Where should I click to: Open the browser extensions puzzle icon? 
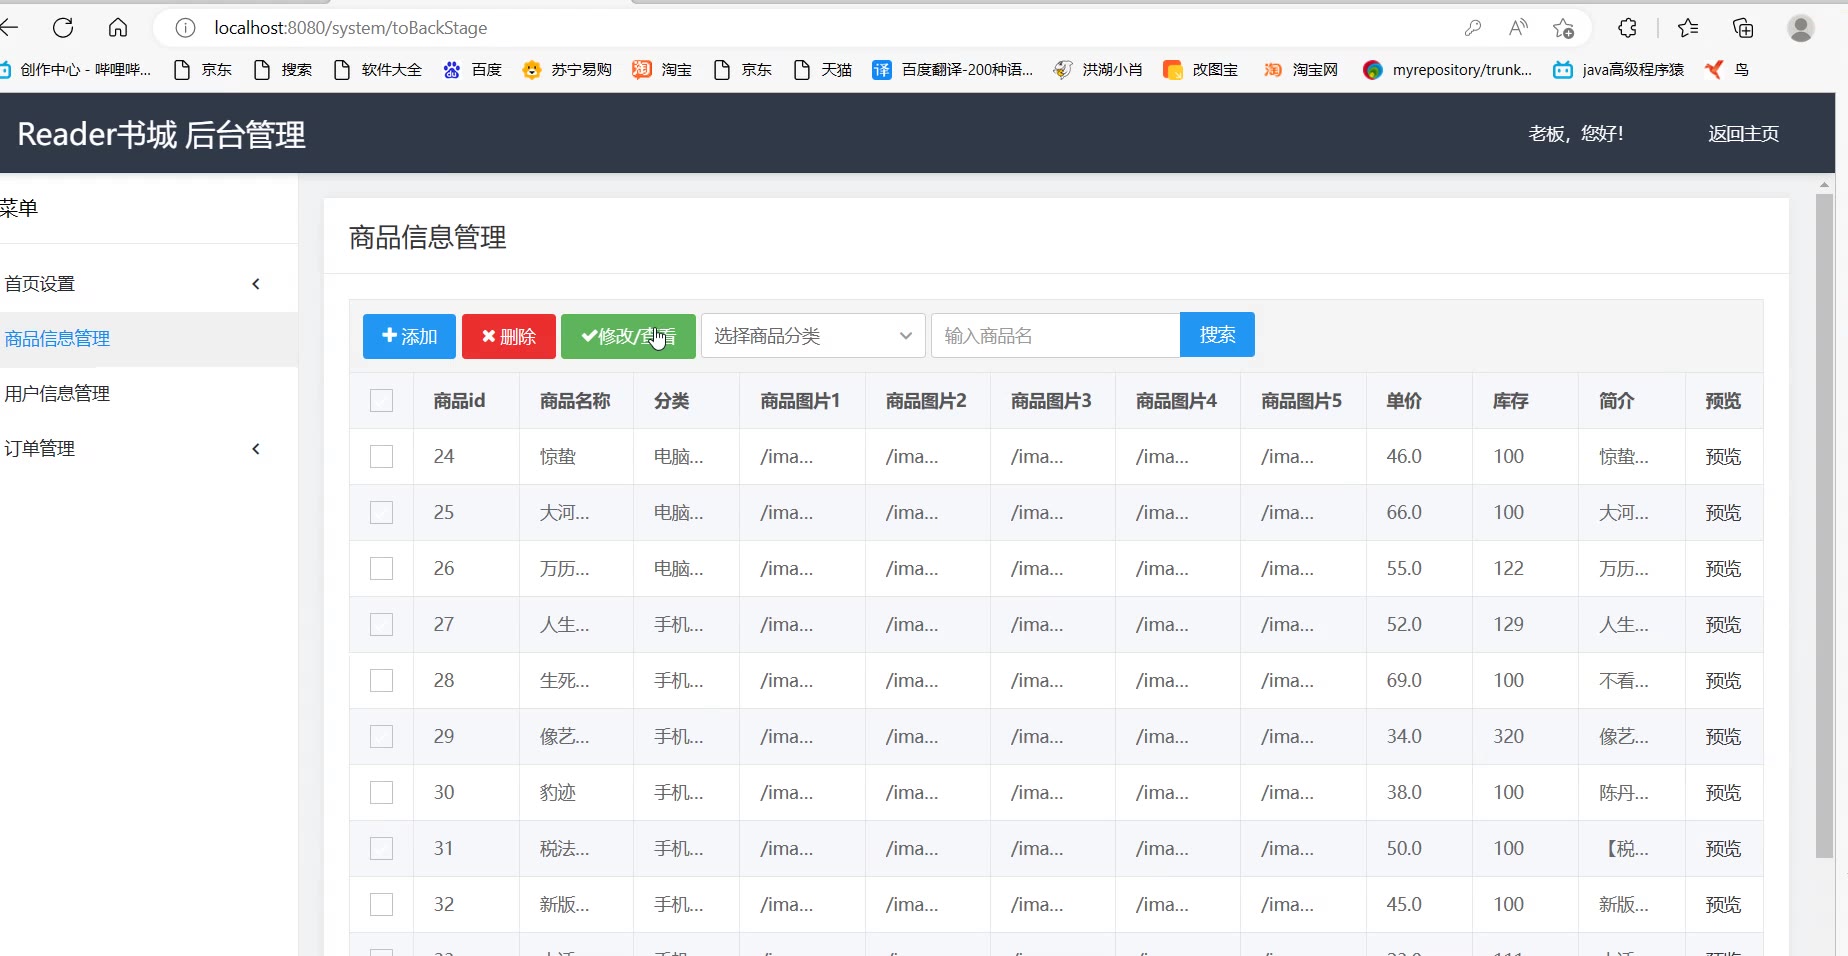tap(1627, 28)
